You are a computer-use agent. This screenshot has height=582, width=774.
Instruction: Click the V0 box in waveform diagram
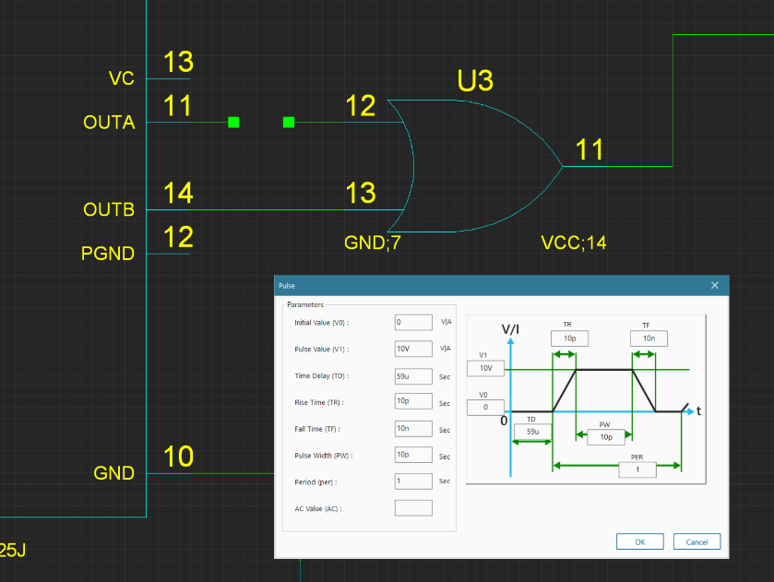tap(486, 407)
